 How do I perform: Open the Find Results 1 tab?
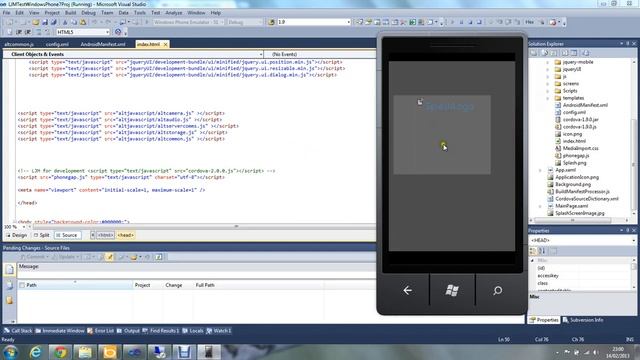tap(161, 331)
